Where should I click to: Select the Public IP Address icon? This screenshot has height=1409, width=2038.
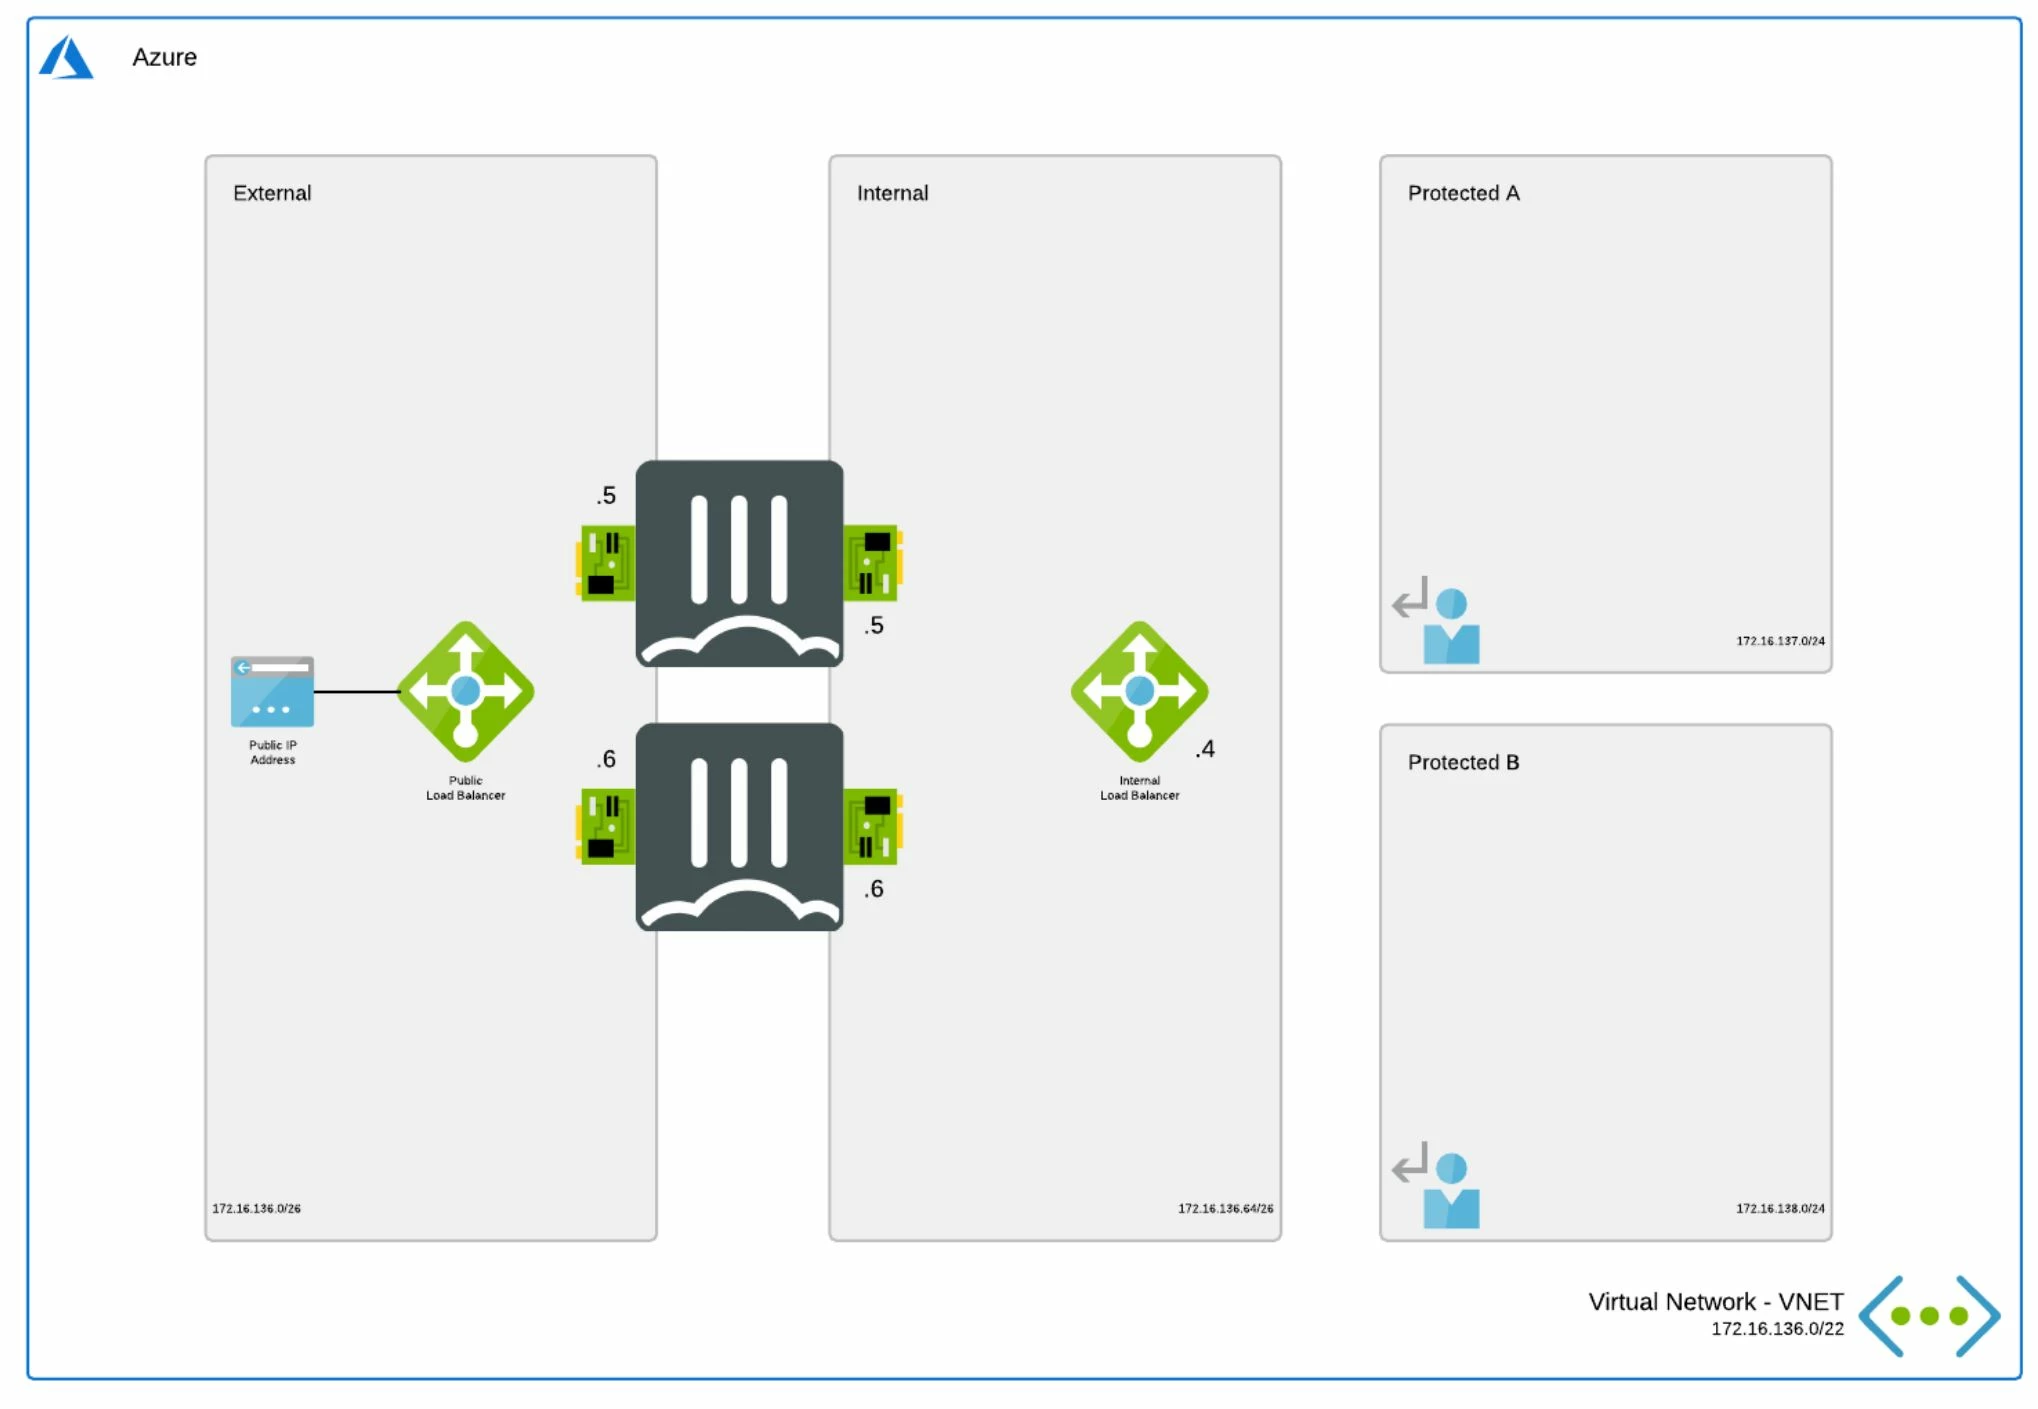click(x=272, y=691)
